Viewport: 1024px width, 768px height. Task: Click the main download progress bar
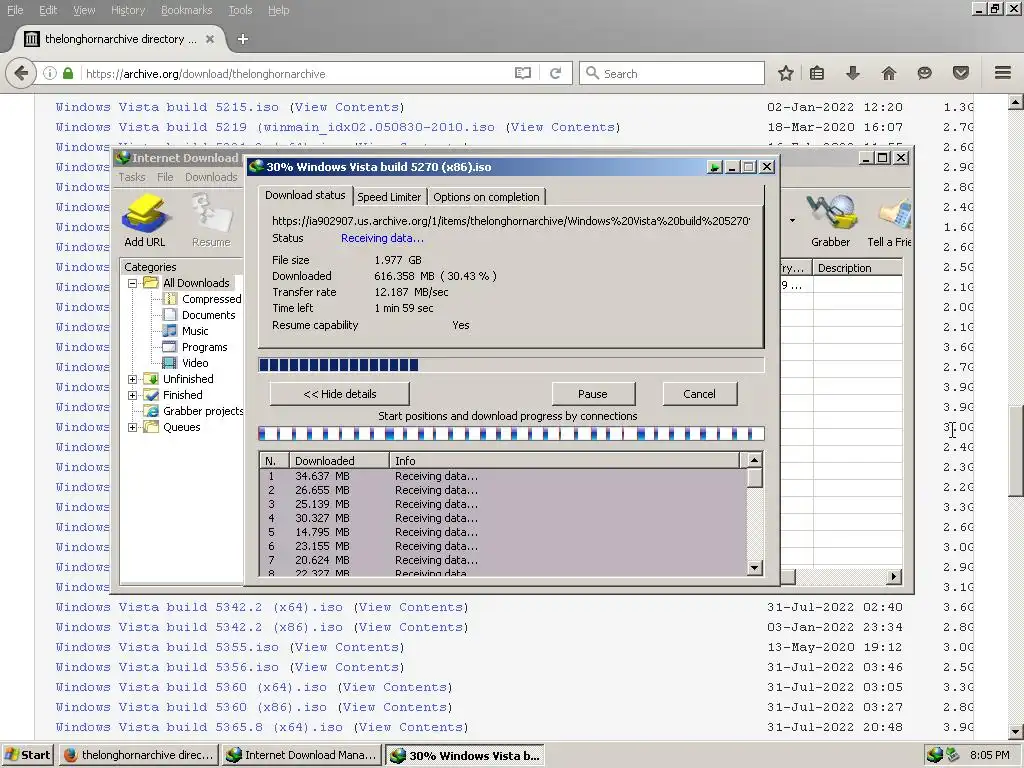[x=511, y=364]
